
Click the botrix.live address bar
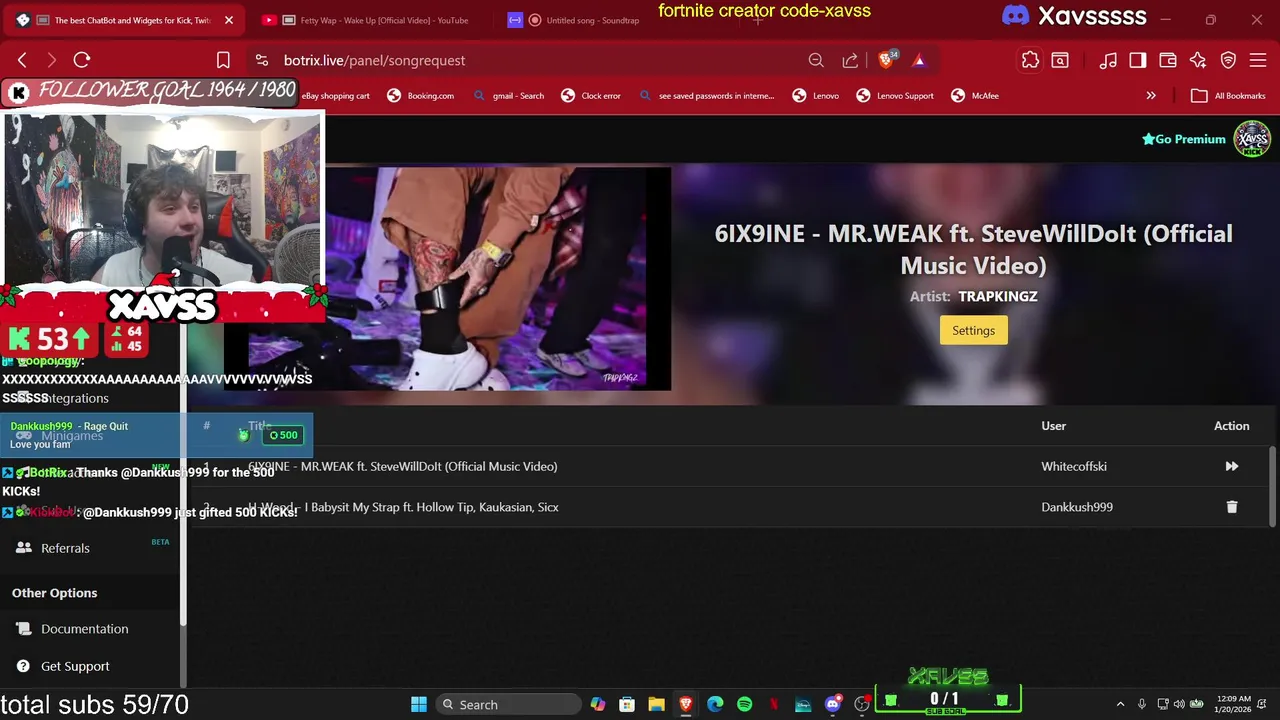pos(520,60)
